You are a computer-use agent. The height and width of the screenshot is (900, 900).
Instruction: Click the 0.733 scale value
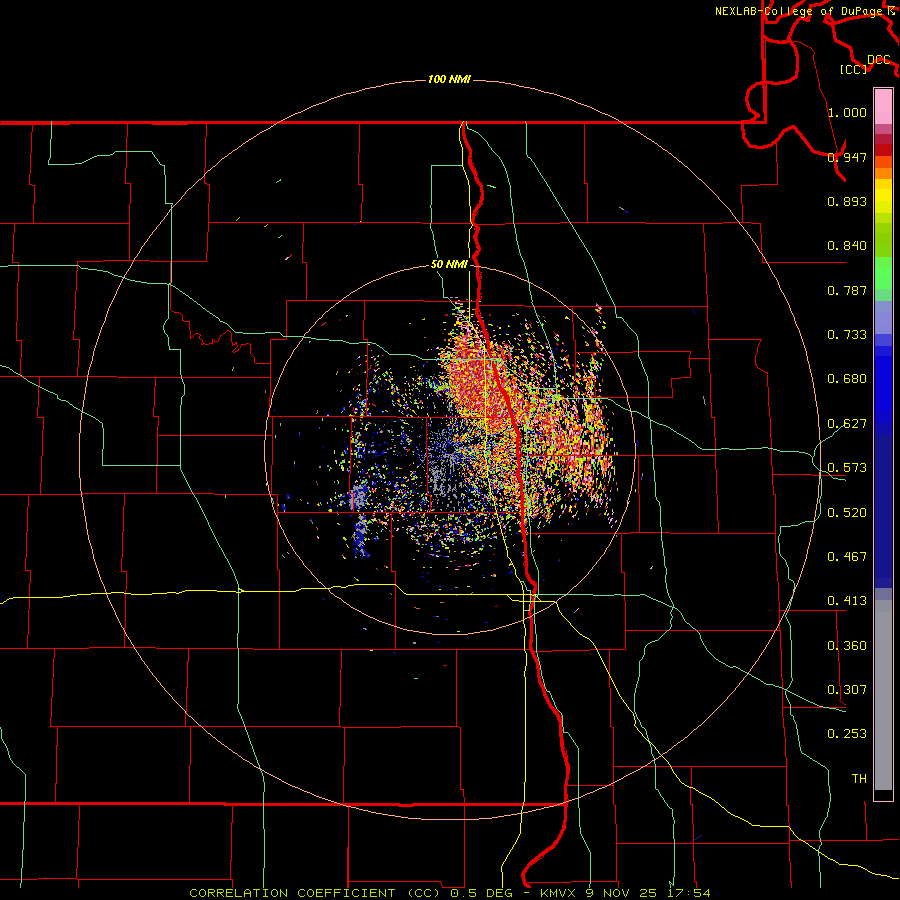[x=847, y=334]
